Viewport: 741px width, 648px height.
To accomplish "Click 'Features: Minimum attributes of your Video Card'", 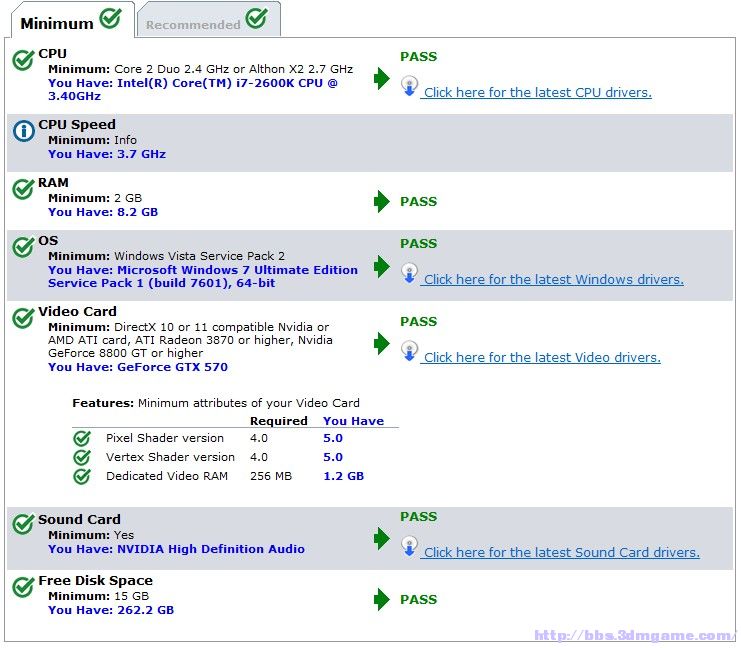I will point(216,403).
